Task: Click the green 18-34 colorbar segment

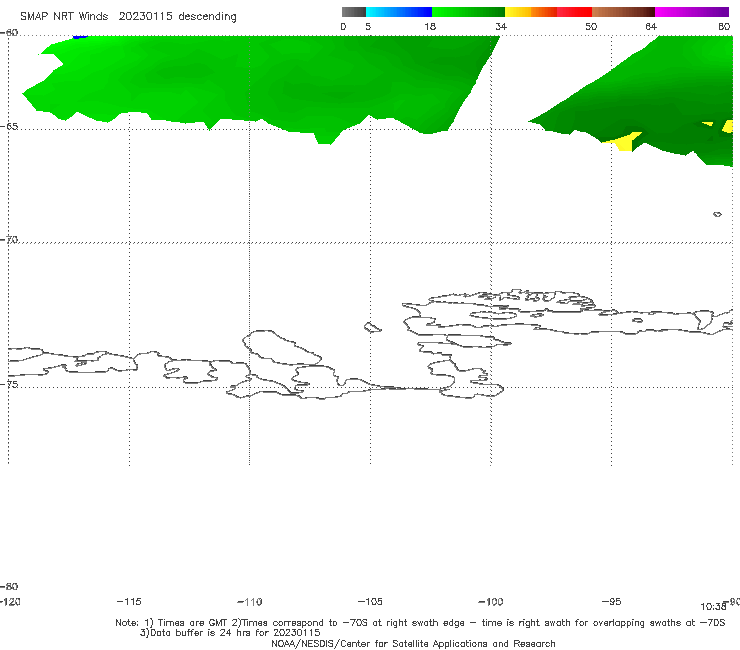Action: click(468, 12)
